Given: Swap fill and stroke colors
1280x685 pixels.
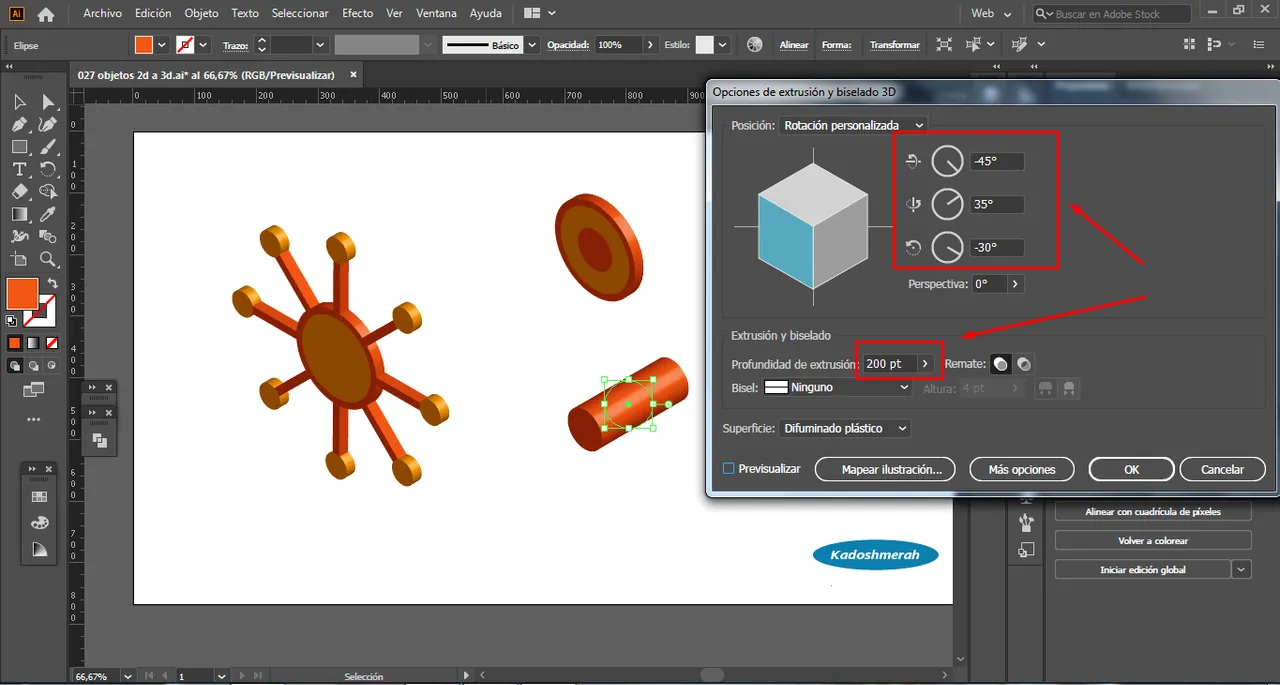Looking at the screenshot, I should [51, 284].
